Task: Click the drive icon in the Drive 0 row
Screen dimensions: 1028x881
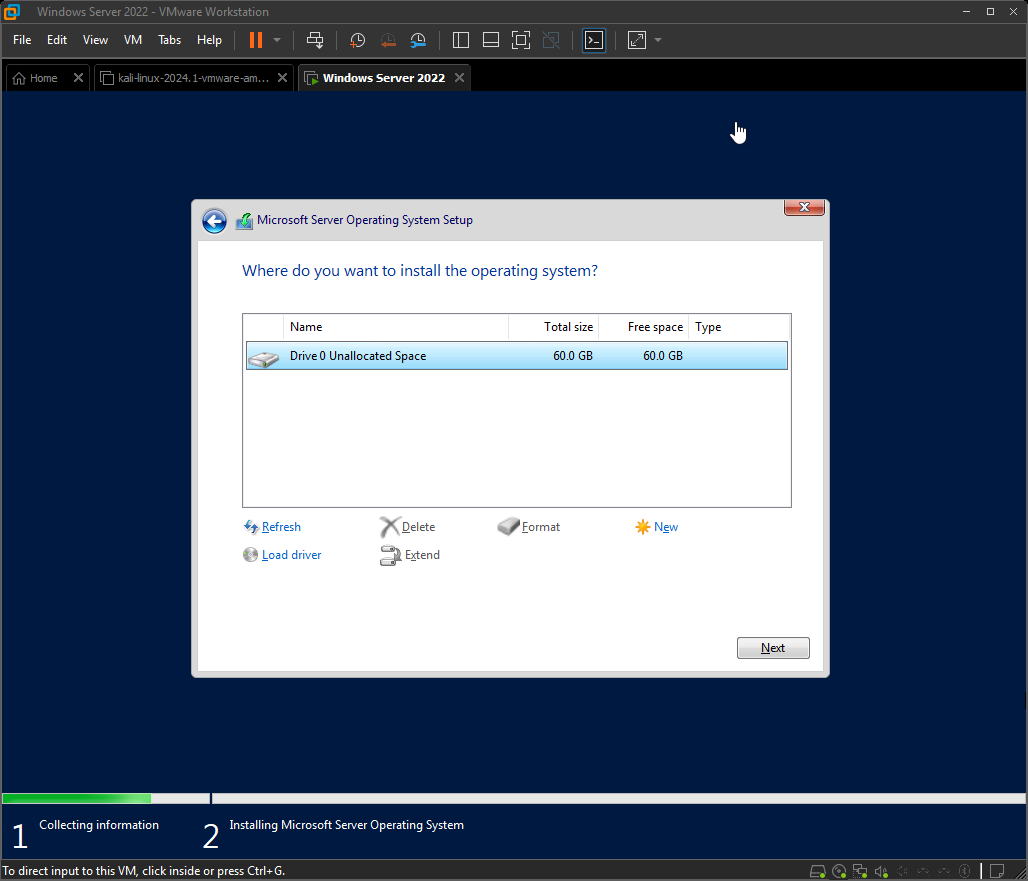Action: tap(264, 358)
